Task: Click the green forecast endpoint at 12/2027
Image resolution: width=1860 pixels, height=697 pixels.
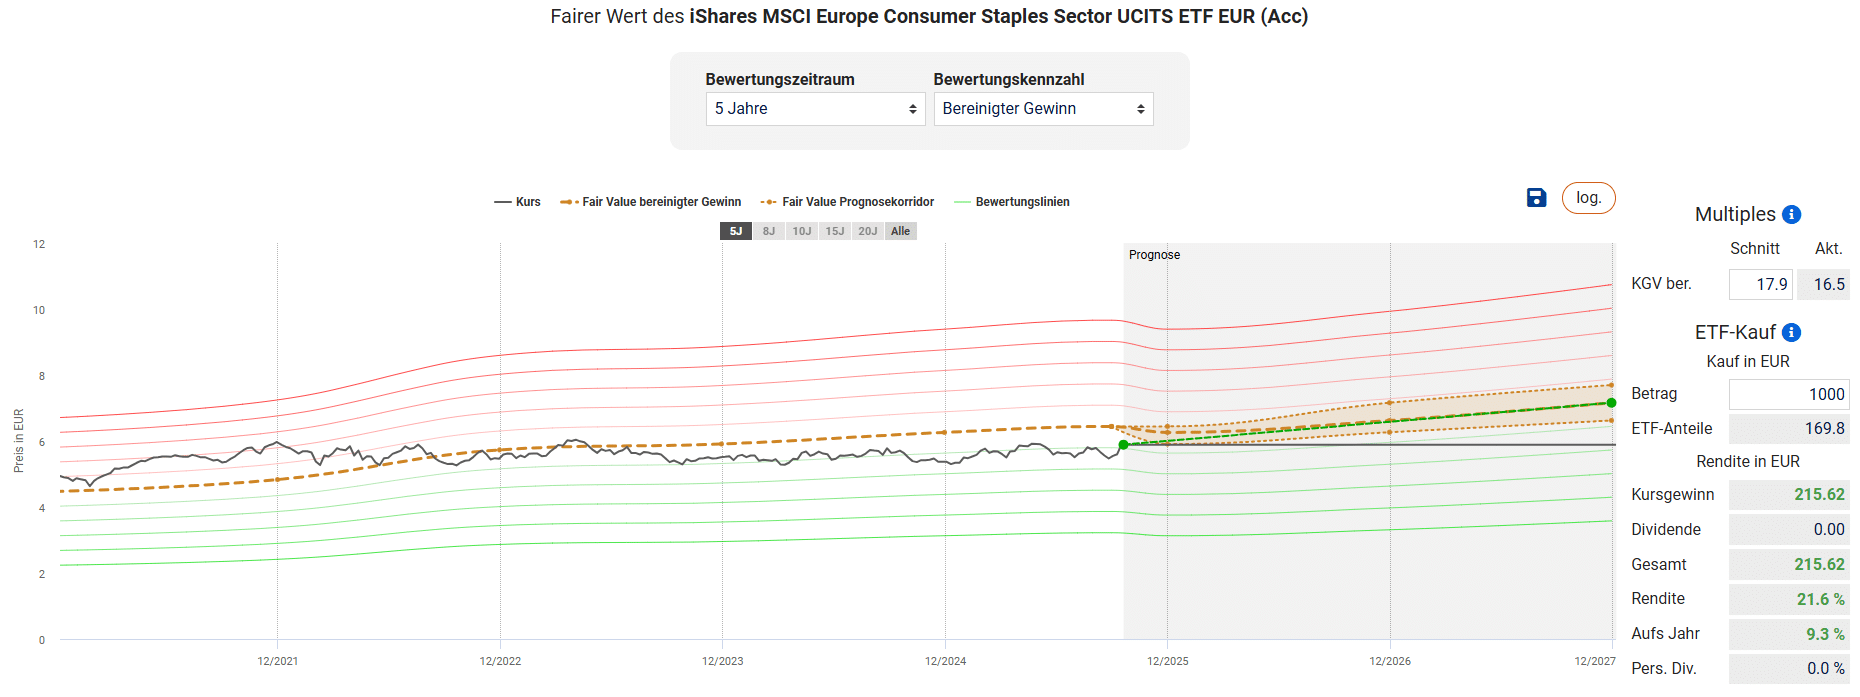Action: 1611,403
